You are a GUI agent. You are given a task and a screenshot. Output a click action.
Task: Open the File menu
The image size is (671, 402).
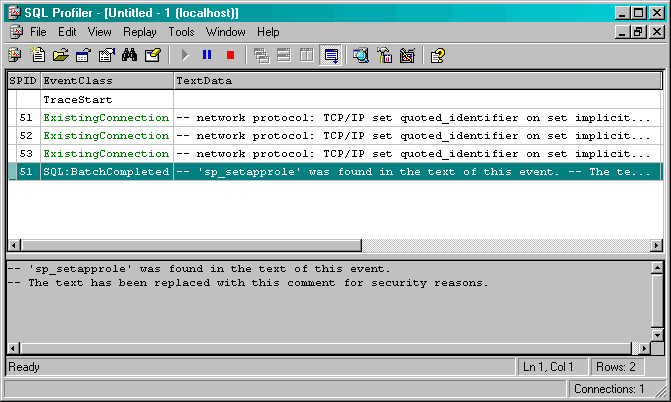(x=38, y=32)
